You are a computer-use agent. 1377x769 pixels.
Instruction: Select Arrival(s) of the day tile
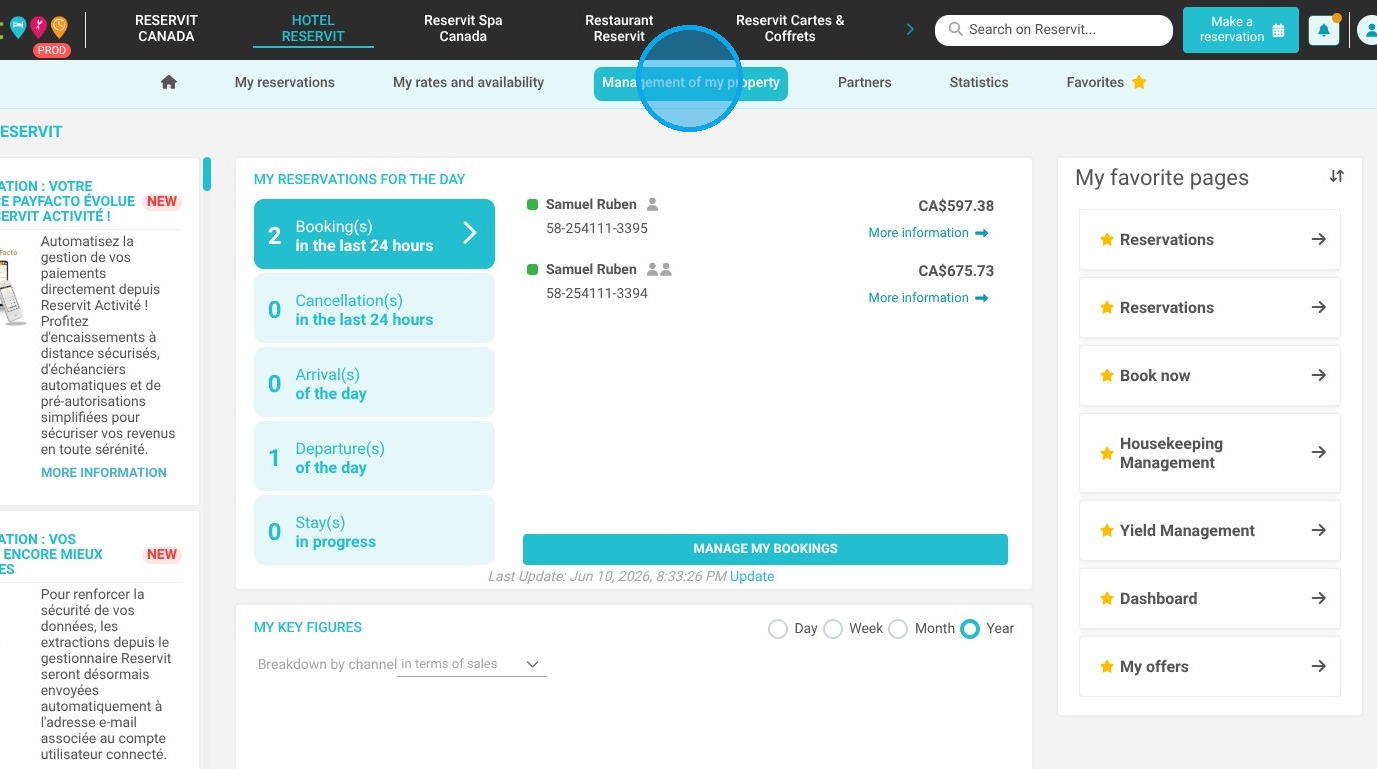[x=374, y=383]
